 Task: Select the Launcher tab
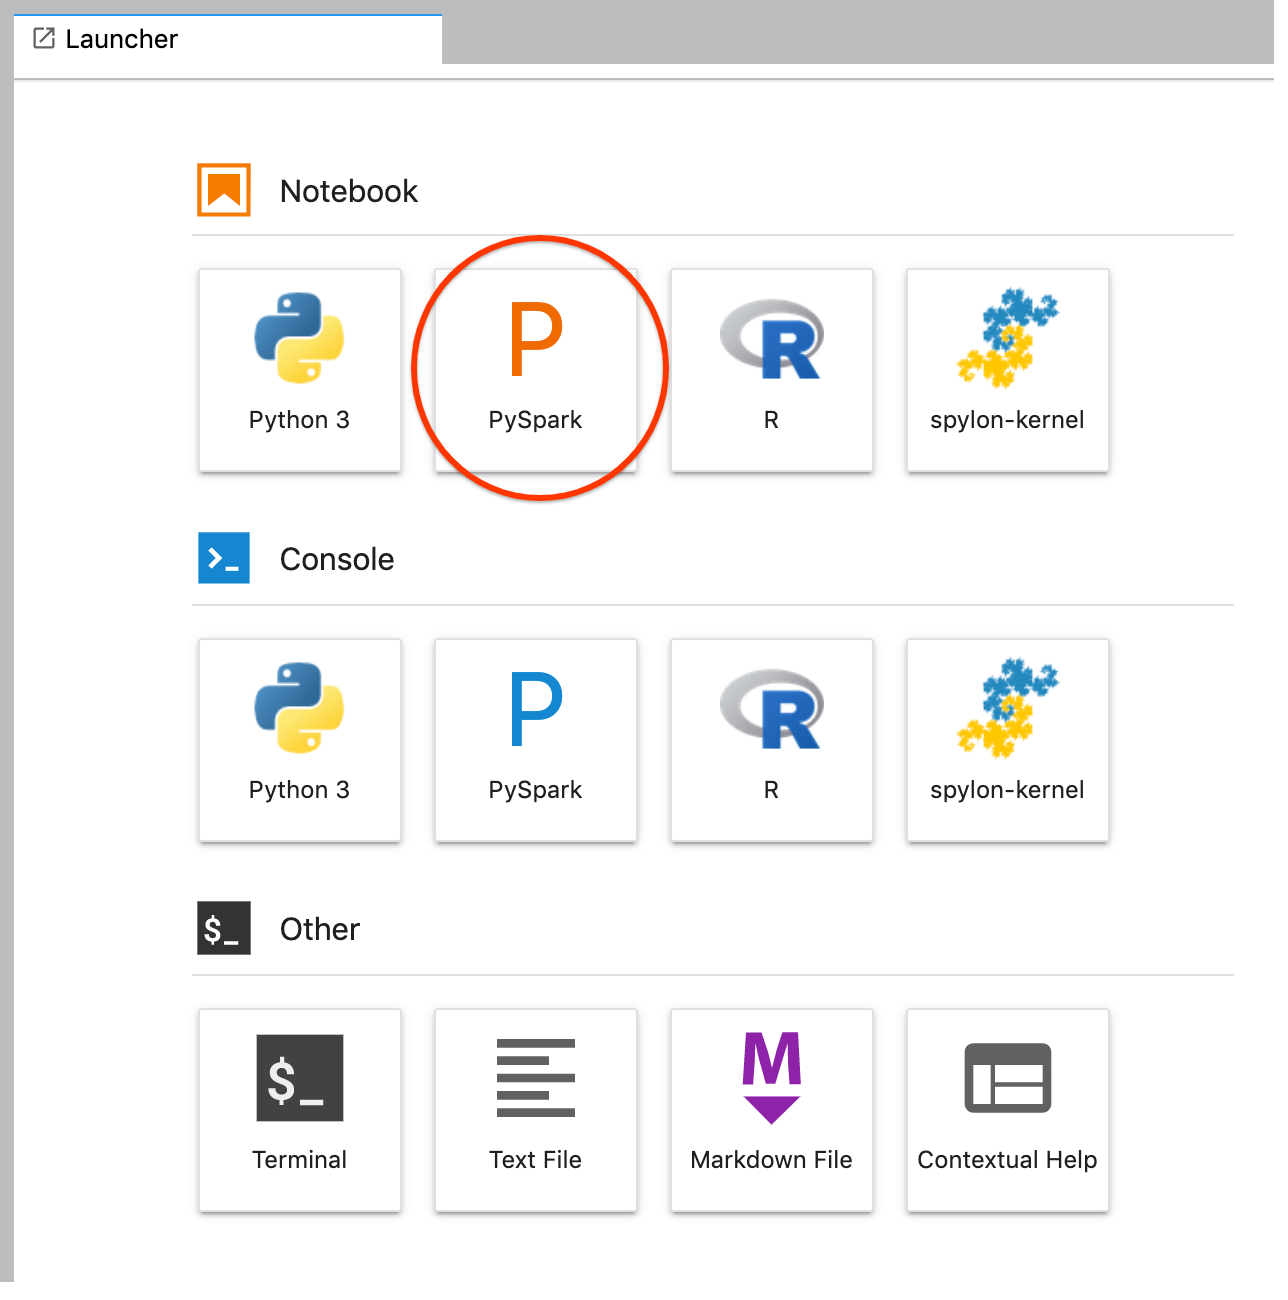121,39
